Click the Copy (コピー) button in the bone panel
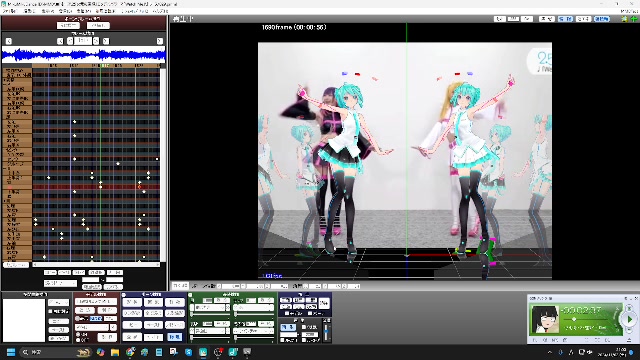This screenshot has height=360, width=640. coord(132,325)
